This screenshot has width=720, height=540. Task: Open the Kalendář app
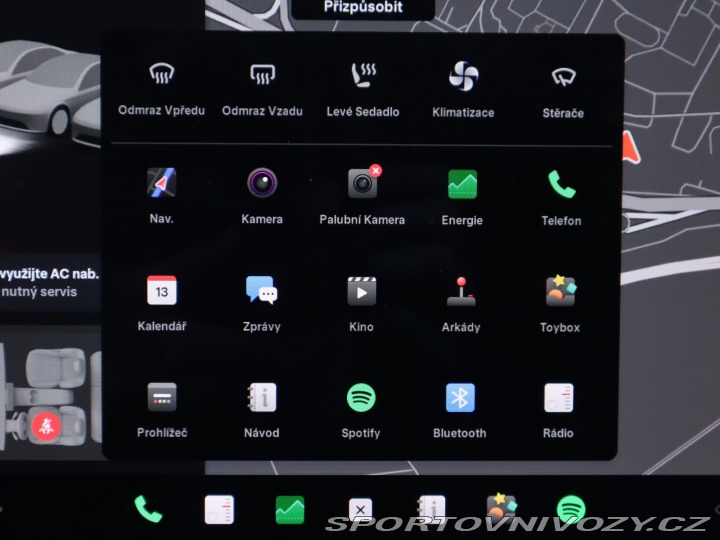(161, 291)
